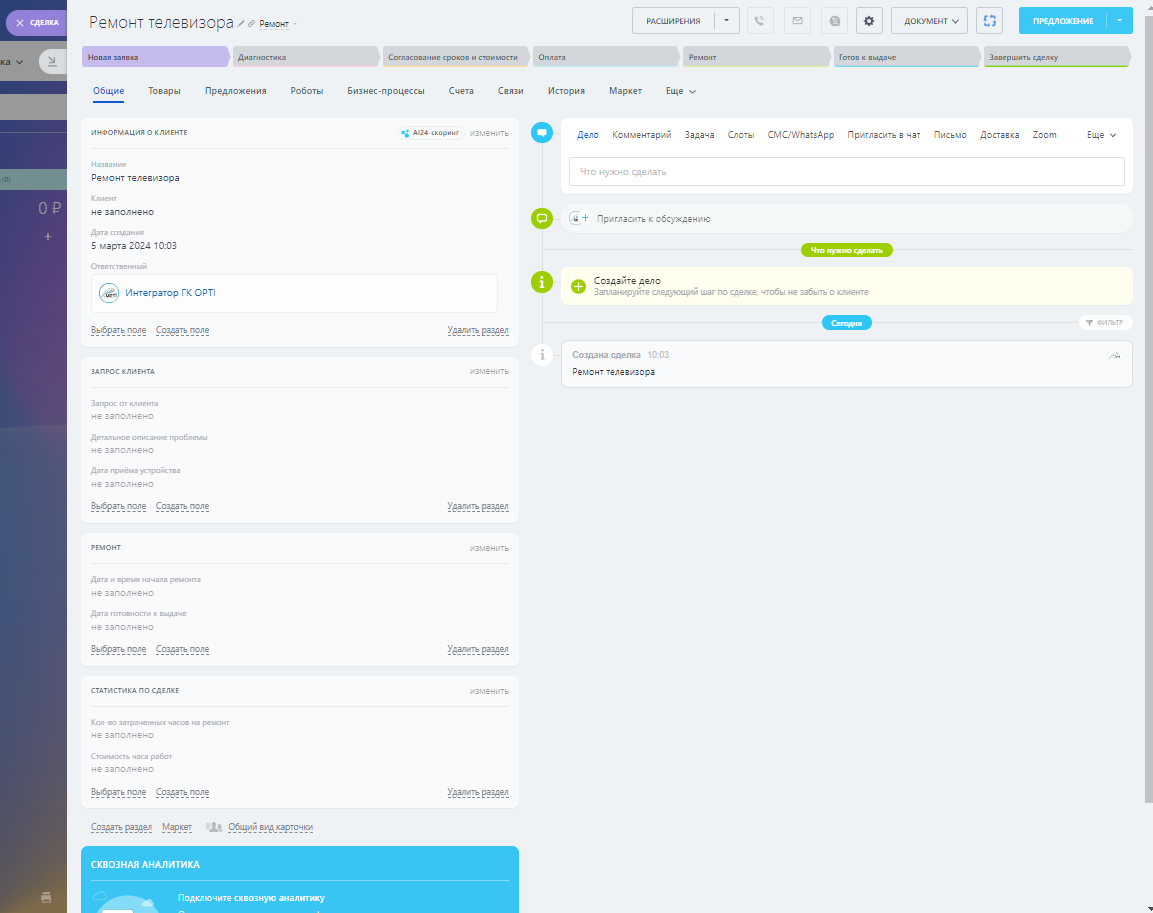Click the email envelope icon in header
Screen dimensions: 1153x913
click(797, 21)
